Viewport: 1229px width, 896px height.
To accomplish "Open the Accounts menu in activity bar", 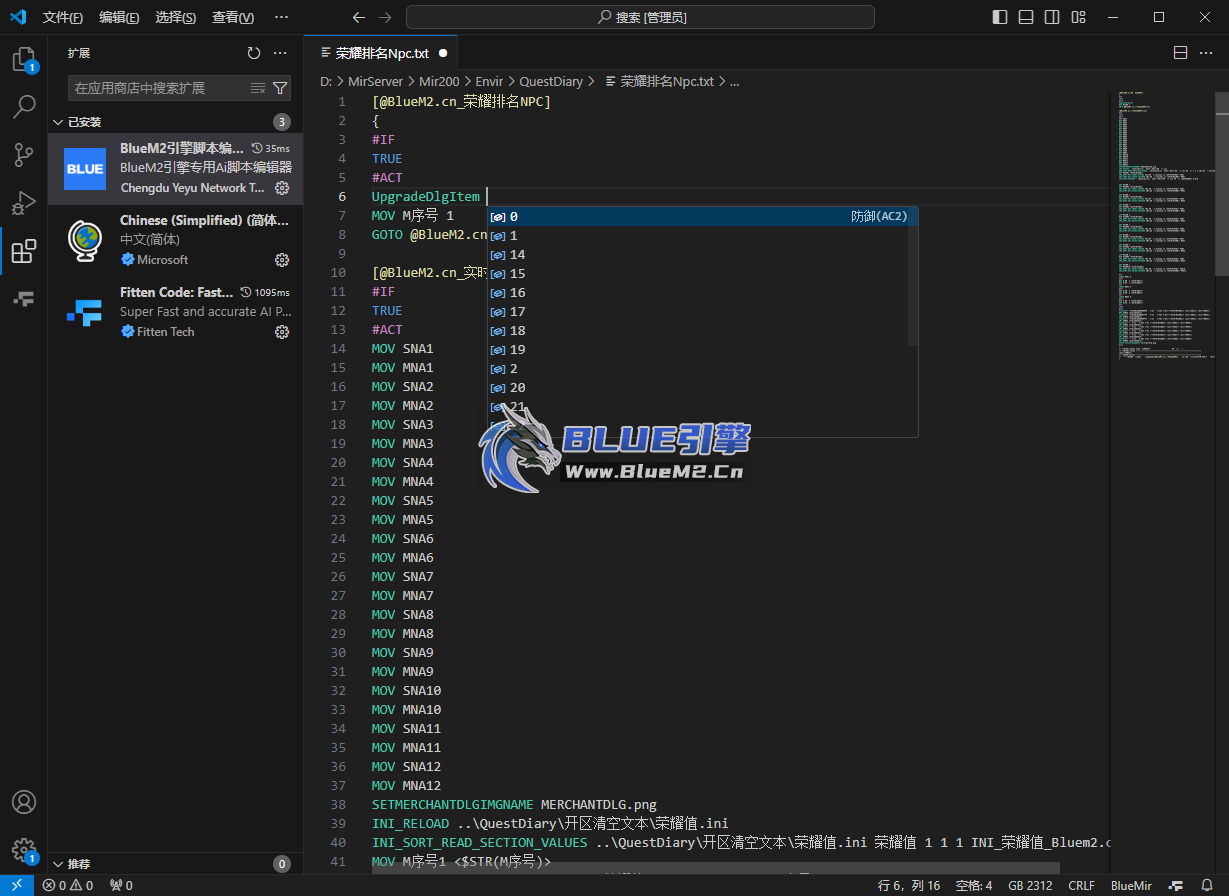I will [x=24, y=802].
